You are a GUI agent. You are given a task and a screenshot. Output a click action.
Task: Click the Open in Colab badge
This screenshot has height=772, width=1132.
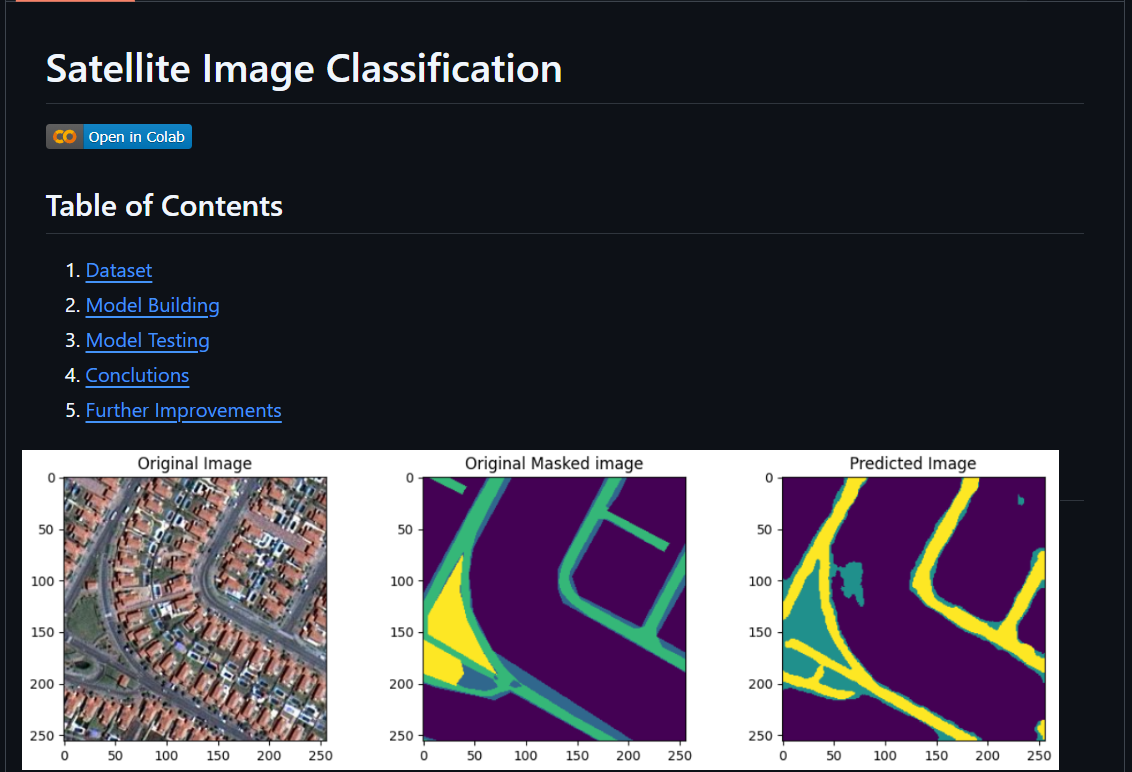click(118, 136)
